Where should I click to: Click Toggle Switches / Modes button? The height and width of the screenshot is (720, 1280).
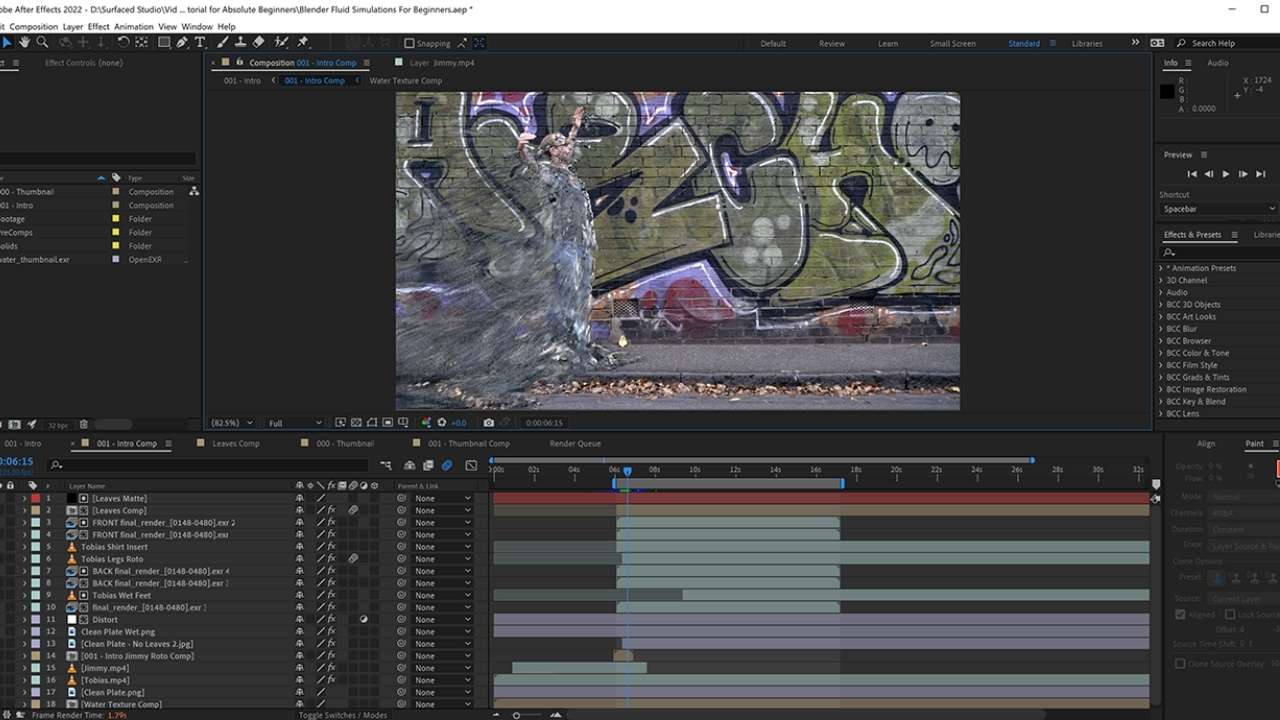point(343,715)
